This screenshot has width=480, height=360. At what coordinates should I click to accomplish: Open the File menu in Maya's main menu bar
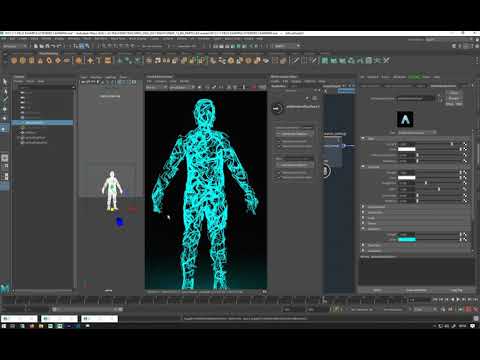click(x=4, y=39)
